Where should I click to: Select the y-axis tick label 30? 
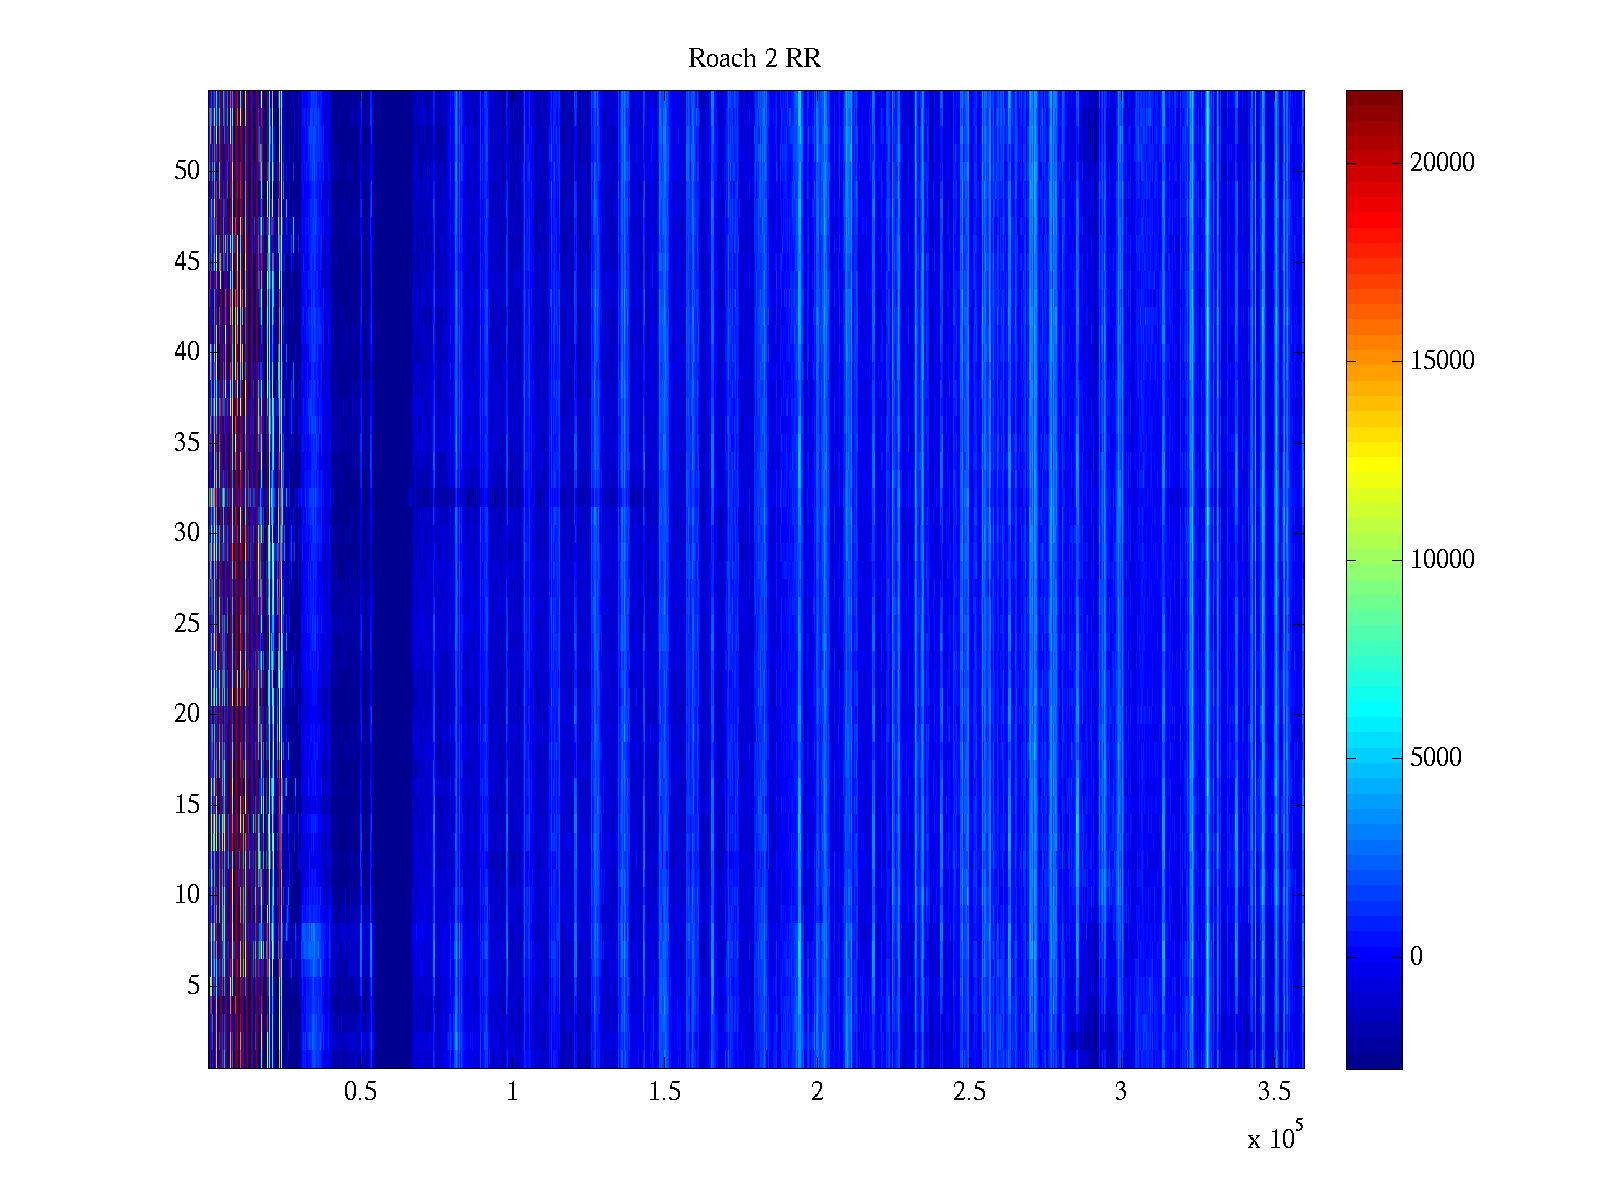(x=187, y=533)
